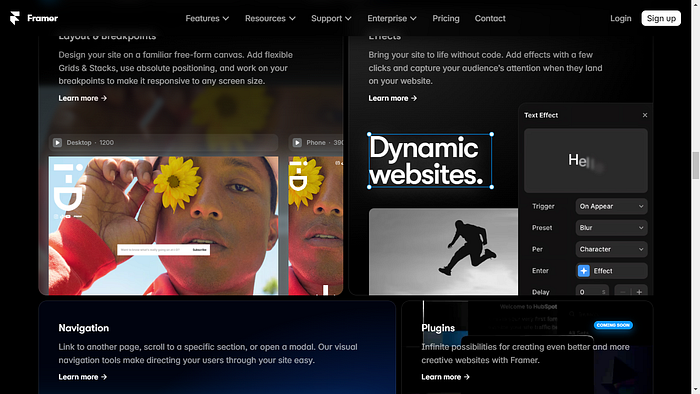
Task: Click the Trigger label
Action: coord(543,206)
